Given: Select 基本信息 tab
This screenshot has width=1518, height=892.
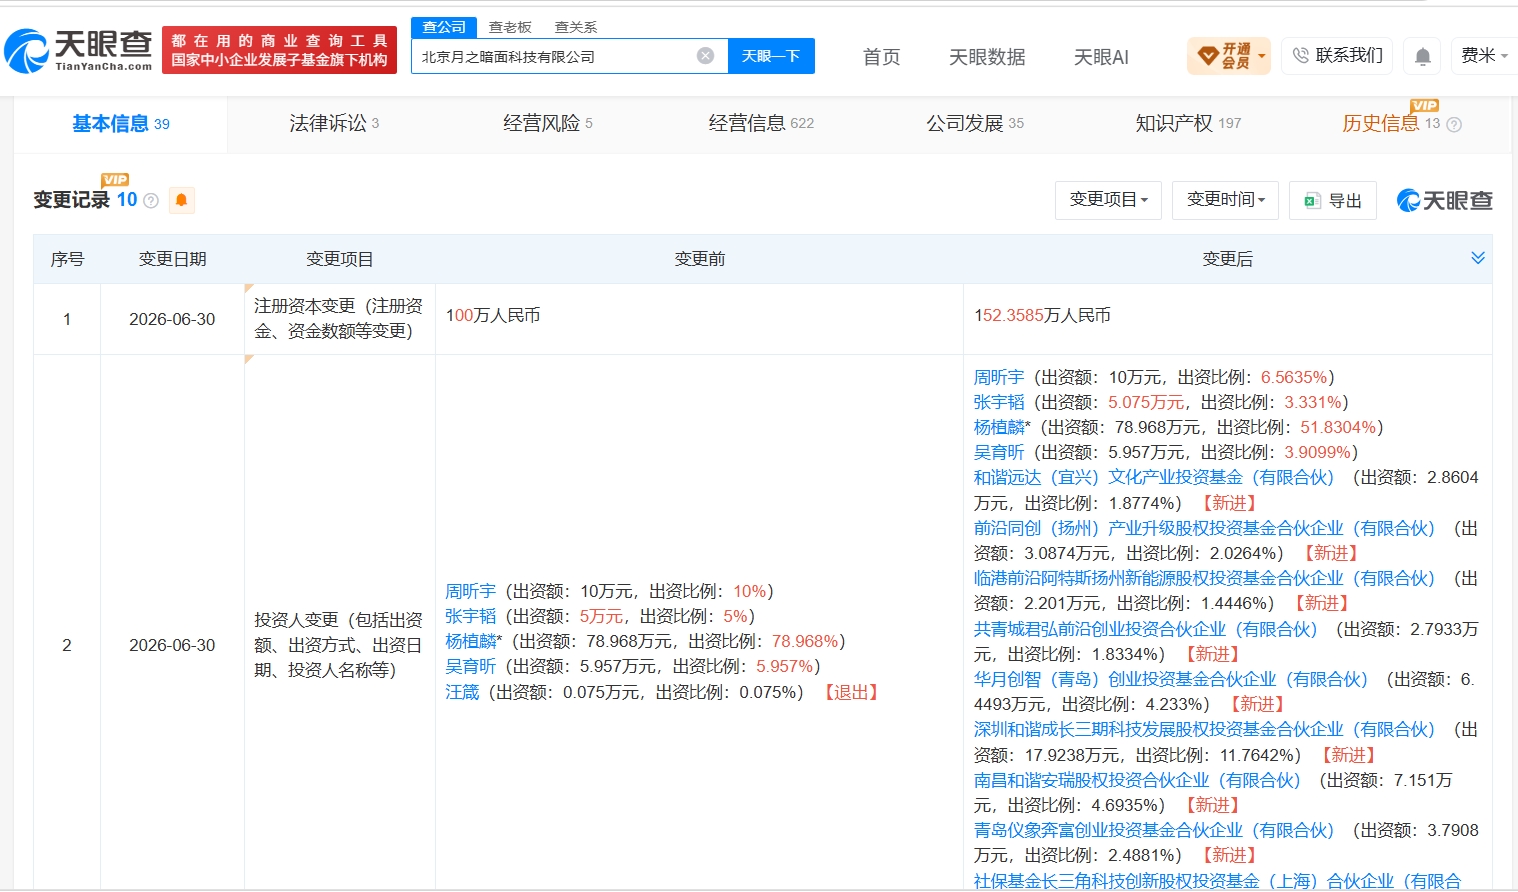Looking at the screenshot, I should [121, 123].
